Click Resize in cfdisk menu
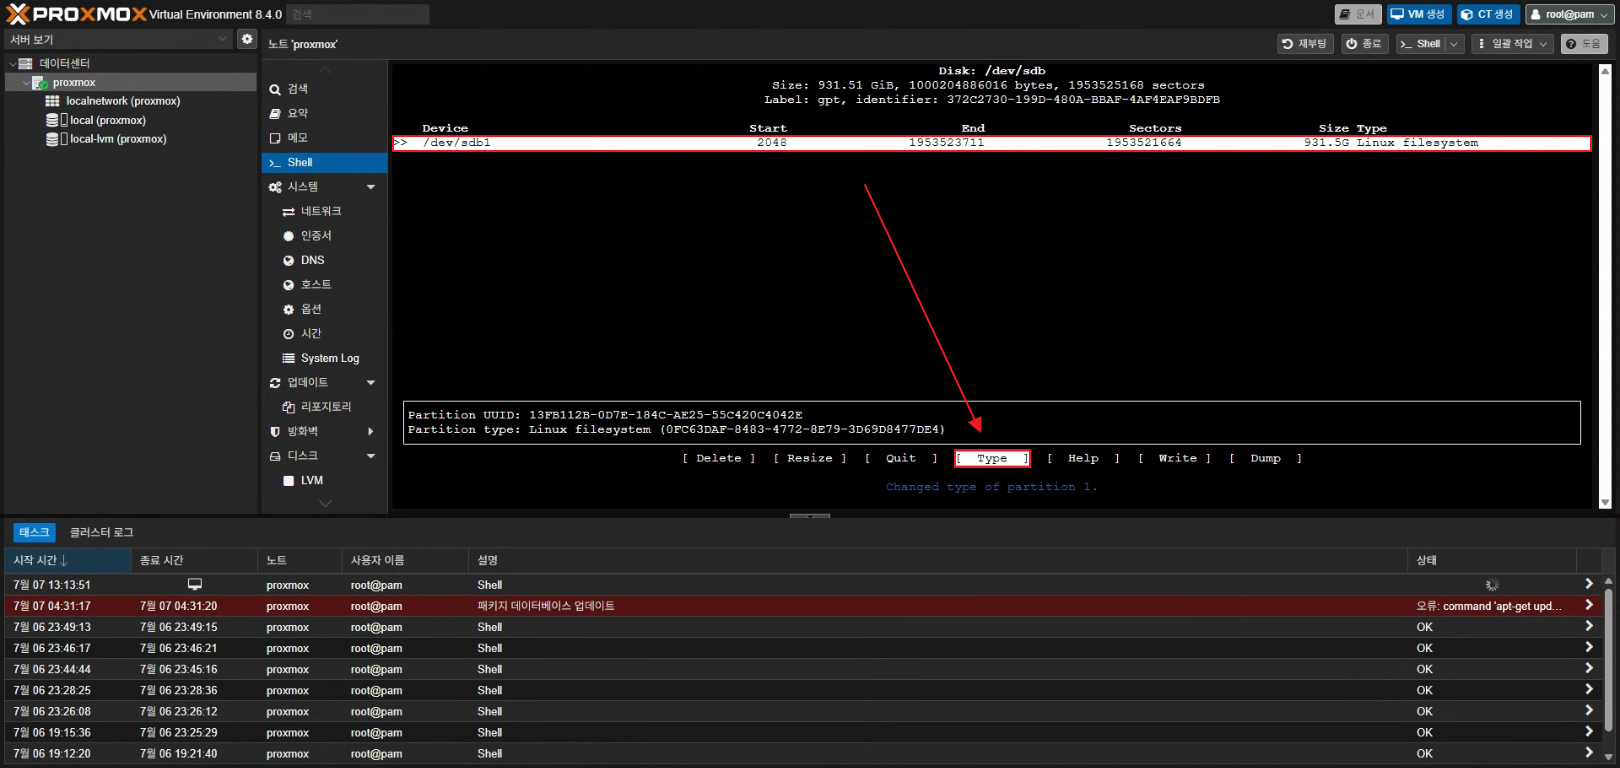The width and height of the screenshot is (1620, 768). point(810,458)
